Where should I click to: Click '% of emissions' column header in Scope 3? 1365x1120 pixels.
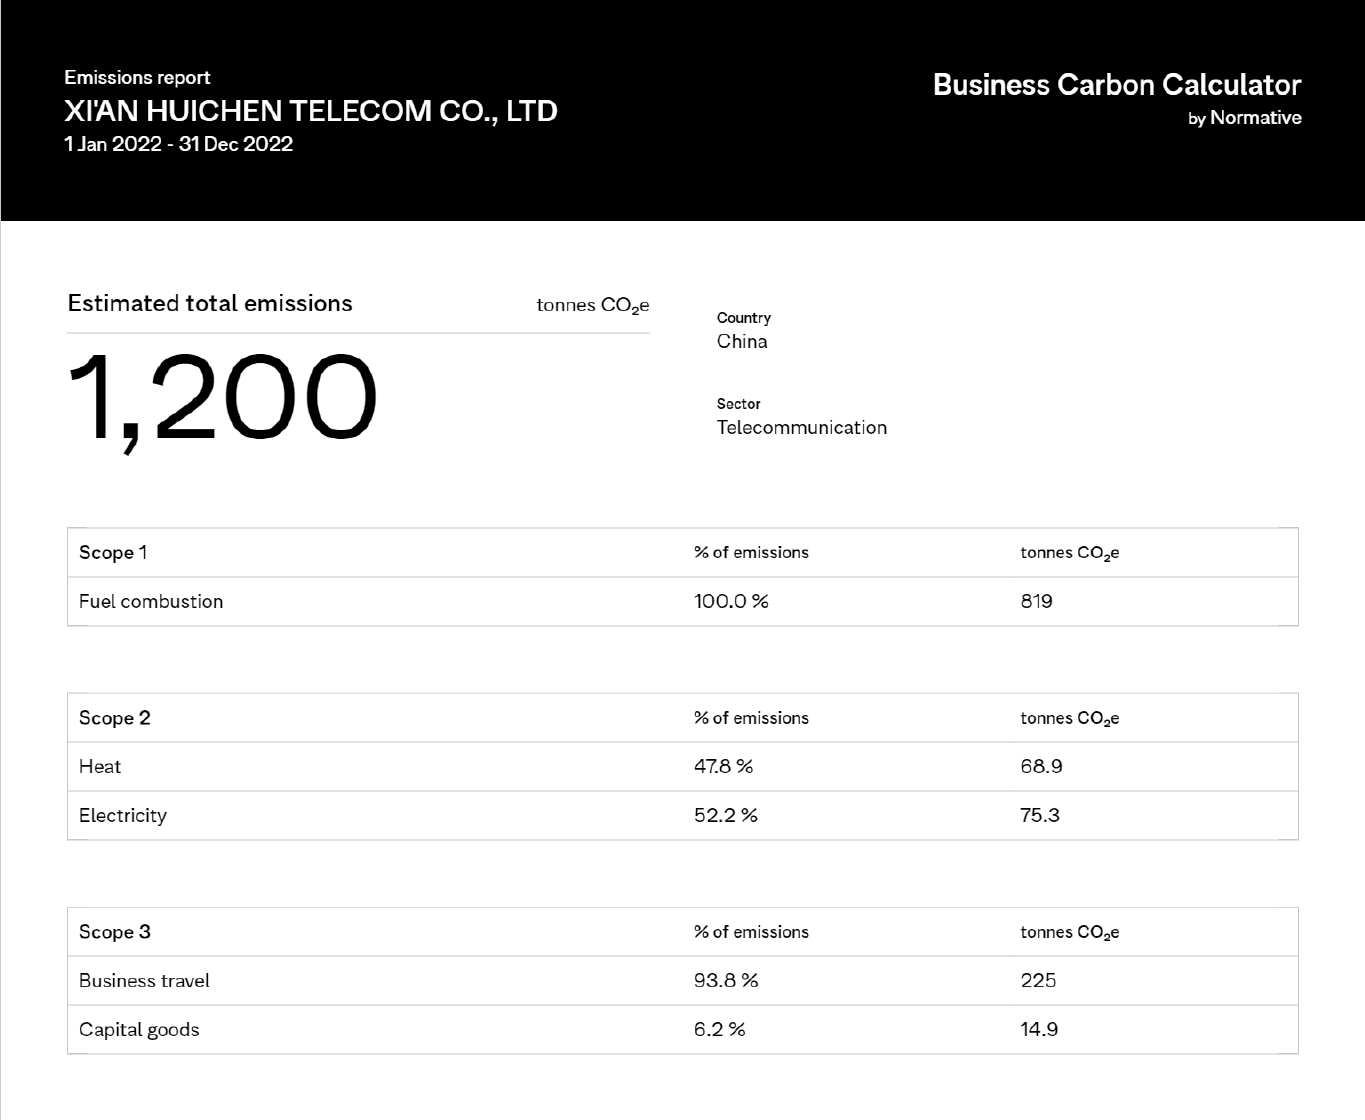click(x=751, y=932)
